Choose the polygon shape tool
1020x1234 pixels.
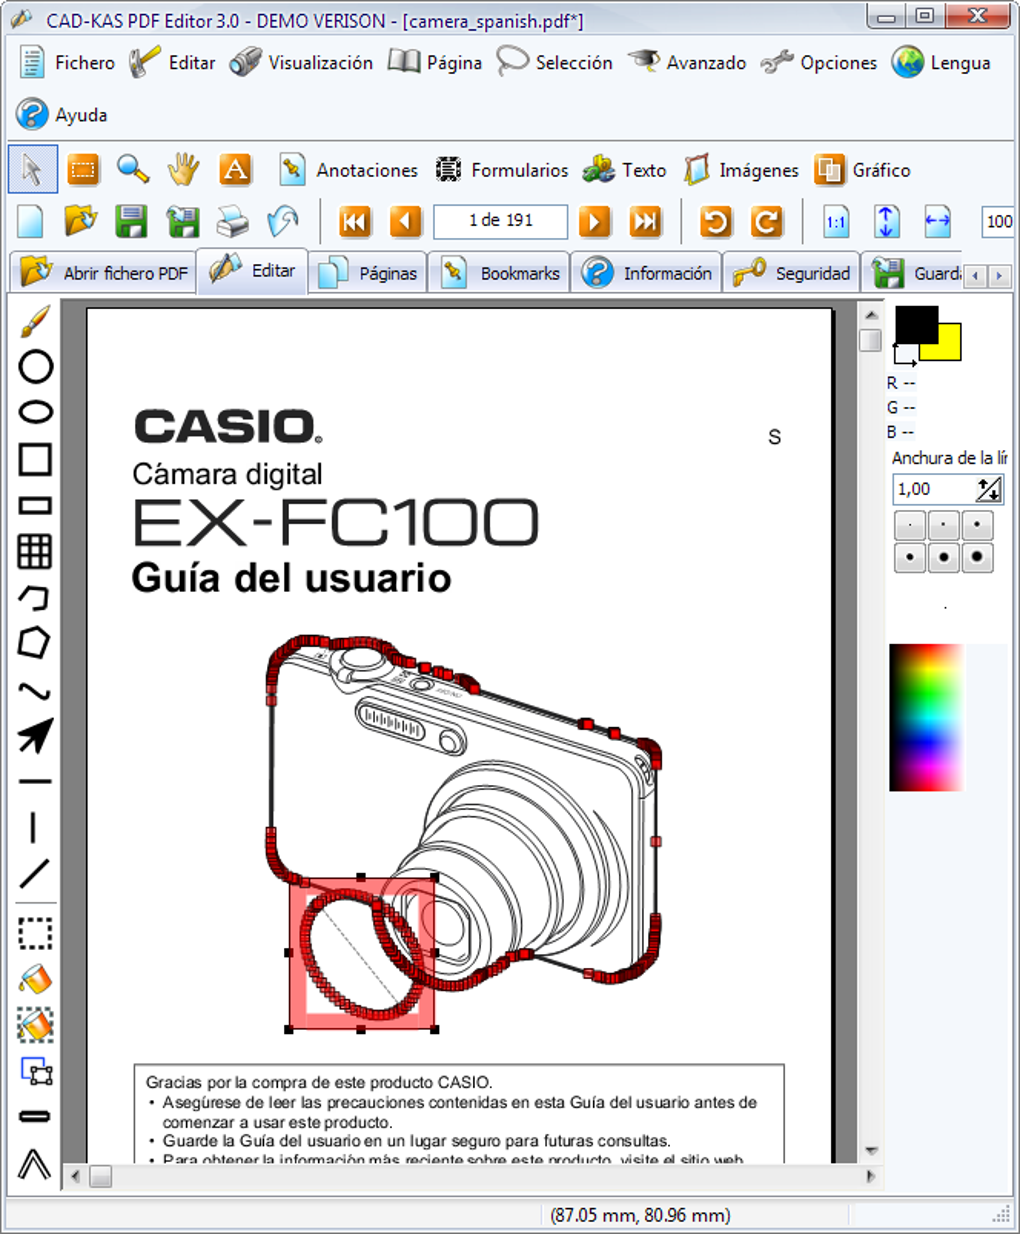pos(35,643)
